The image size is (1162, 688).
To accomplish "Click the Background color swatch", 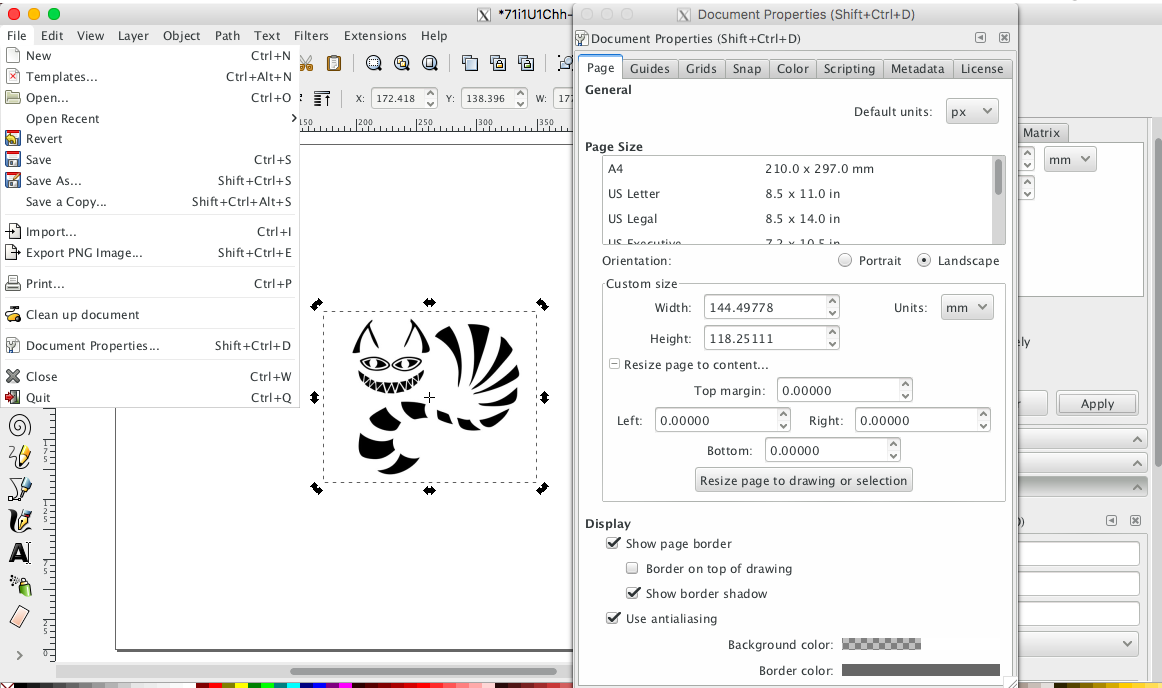I will [x=882, y=644].
